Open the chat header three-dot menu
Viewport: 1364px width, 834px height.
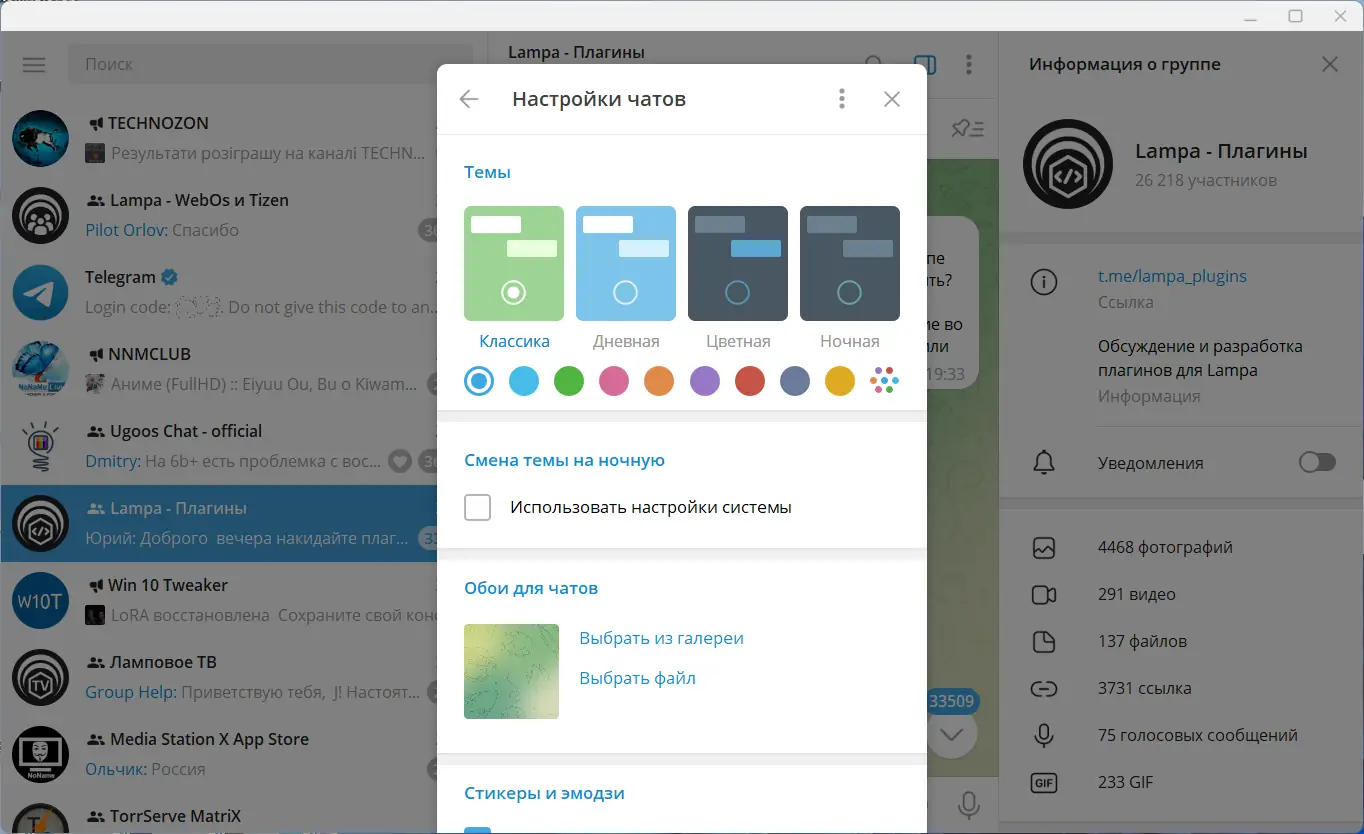click(968, 64)
